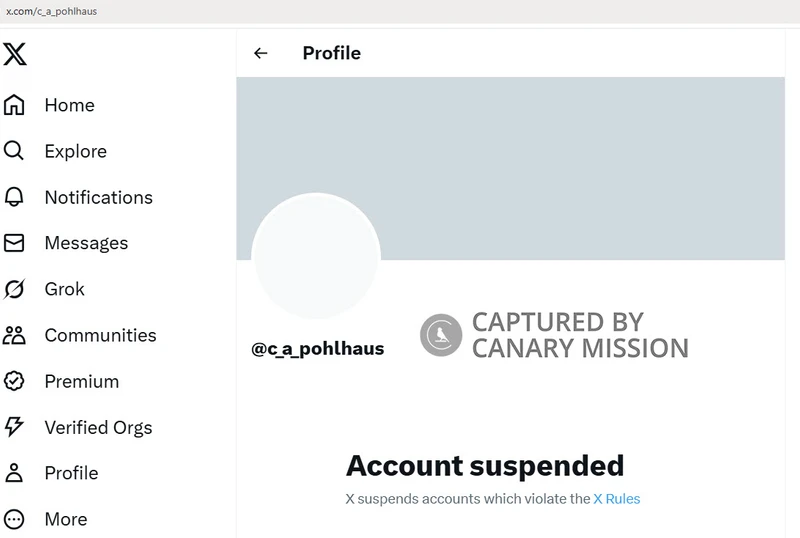Screen dimensions: 800x538
Task: Select the Home menu label
Action: point(69,105)
